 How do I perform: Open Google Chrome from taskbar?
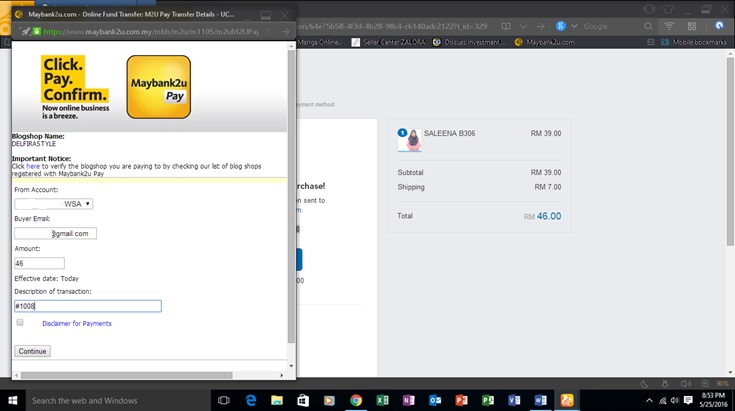356,400
